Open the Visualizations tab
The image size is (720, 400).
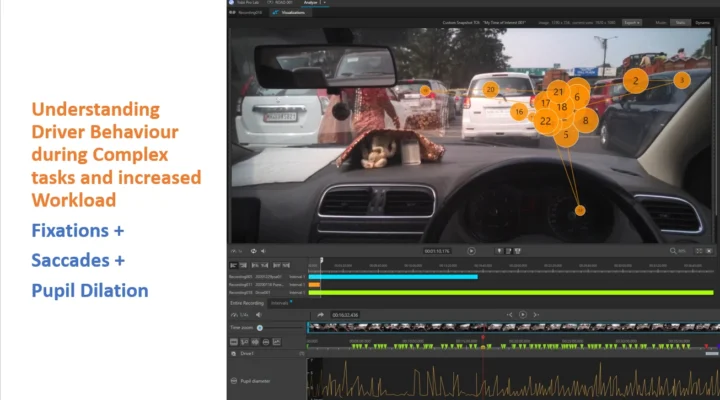point(289,12)
